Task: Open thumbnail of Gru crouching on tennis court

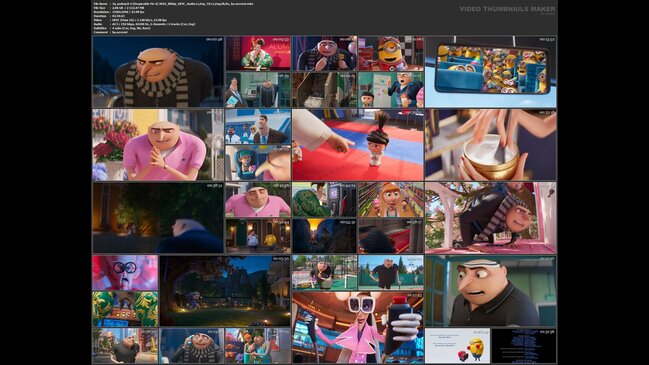Action: pyautogui.click(x=324, y=273)
